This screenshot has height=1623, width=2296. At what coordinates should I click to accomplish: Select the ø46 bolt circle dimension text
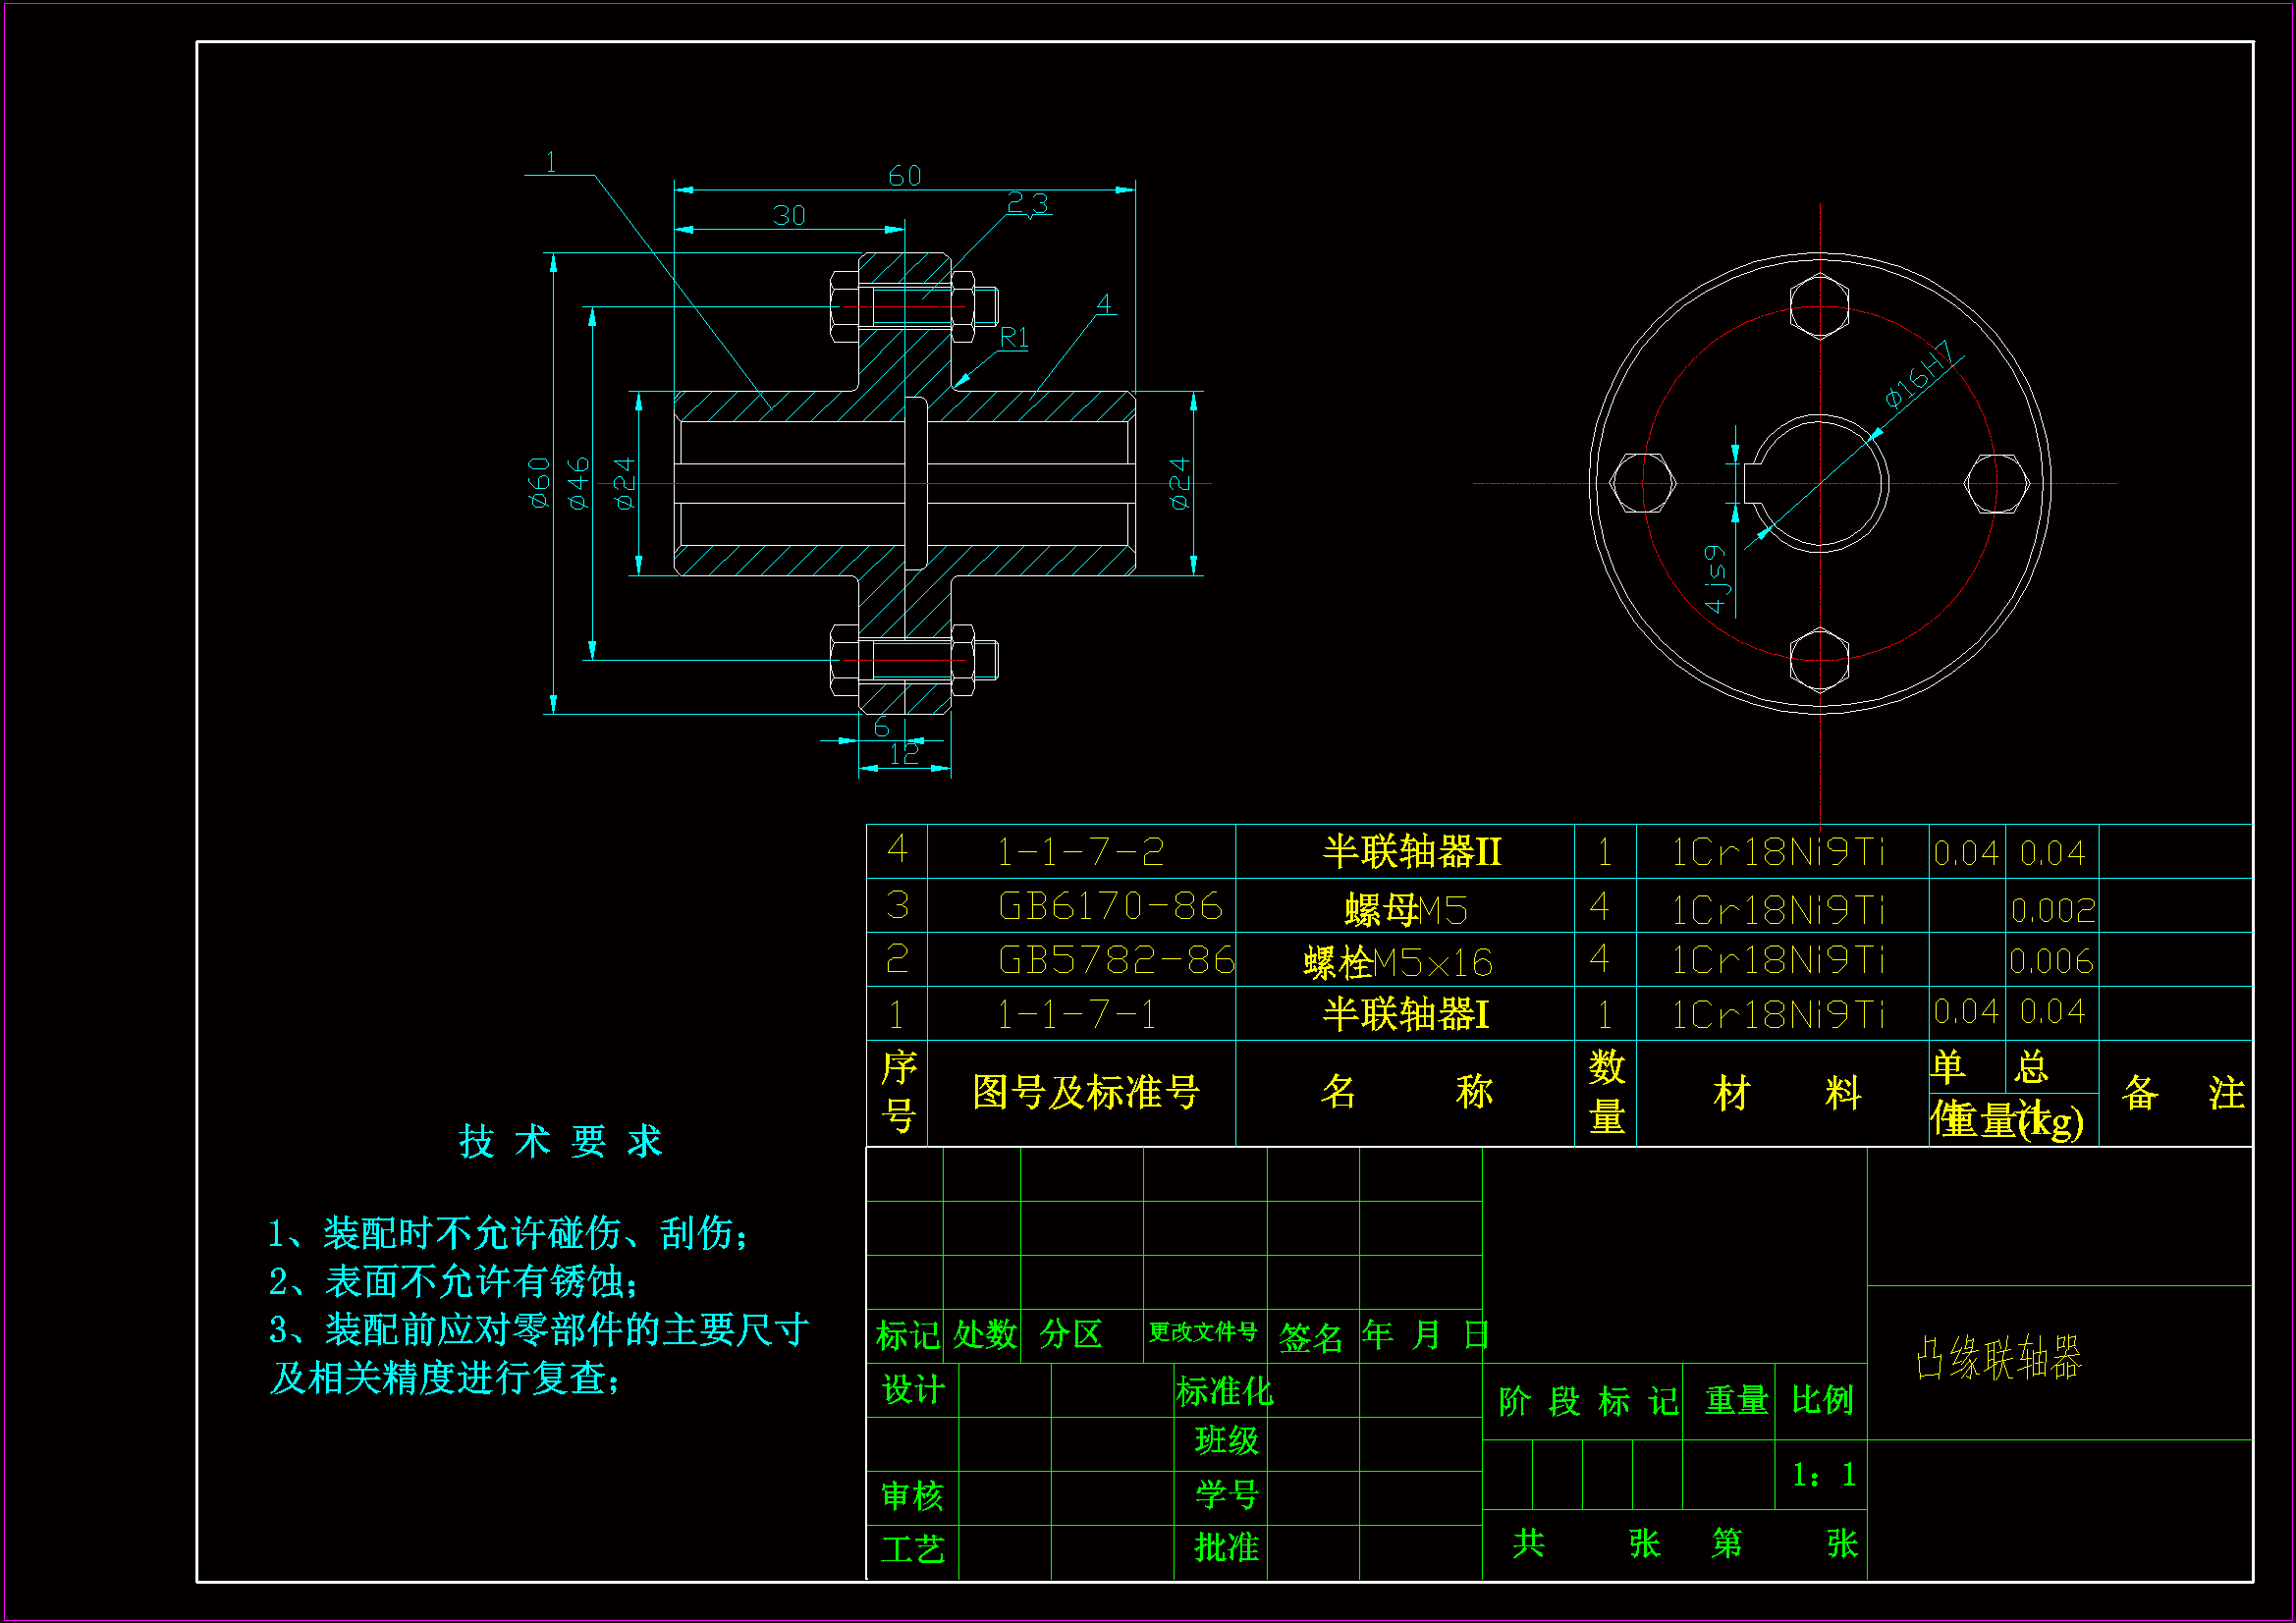click(579, 483)
